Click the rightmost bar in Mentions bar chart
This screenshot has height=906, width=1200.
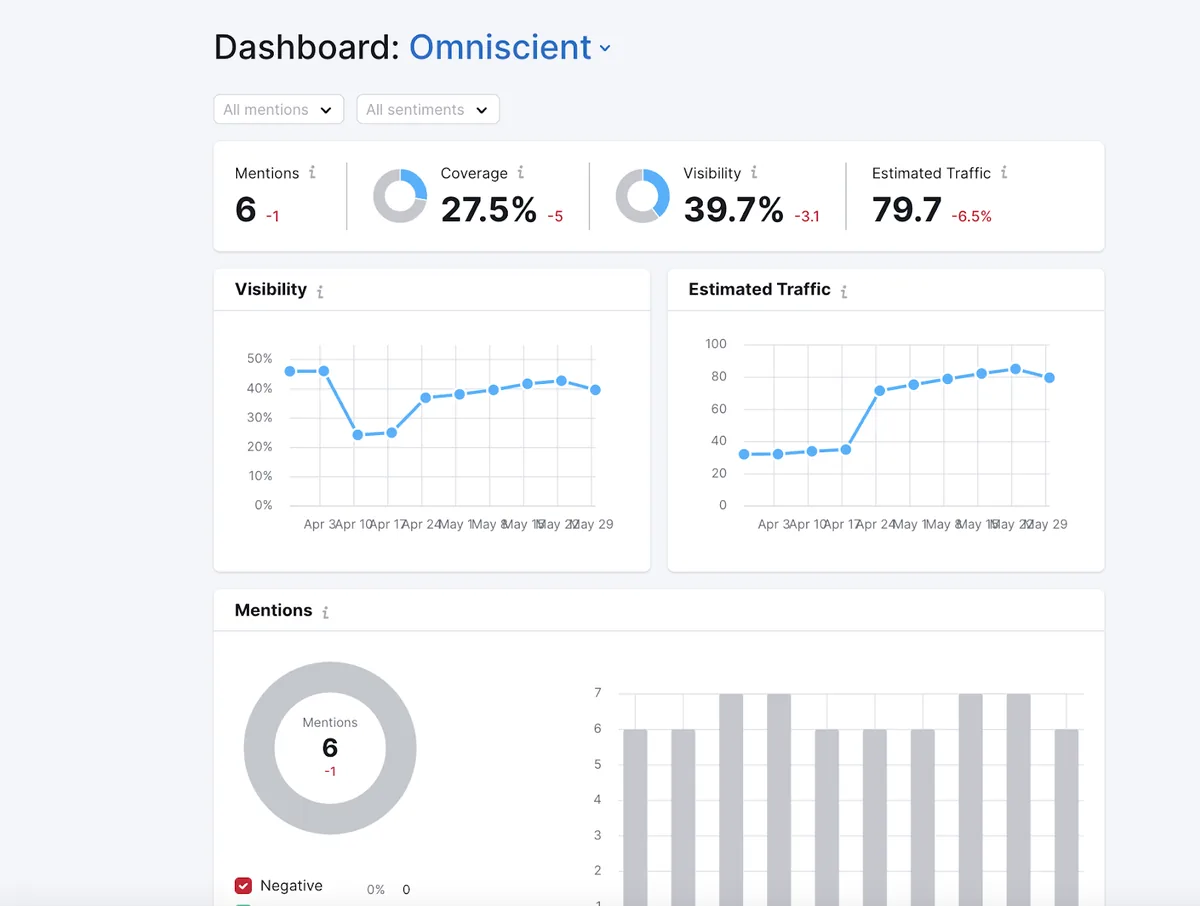point(1067,817)
